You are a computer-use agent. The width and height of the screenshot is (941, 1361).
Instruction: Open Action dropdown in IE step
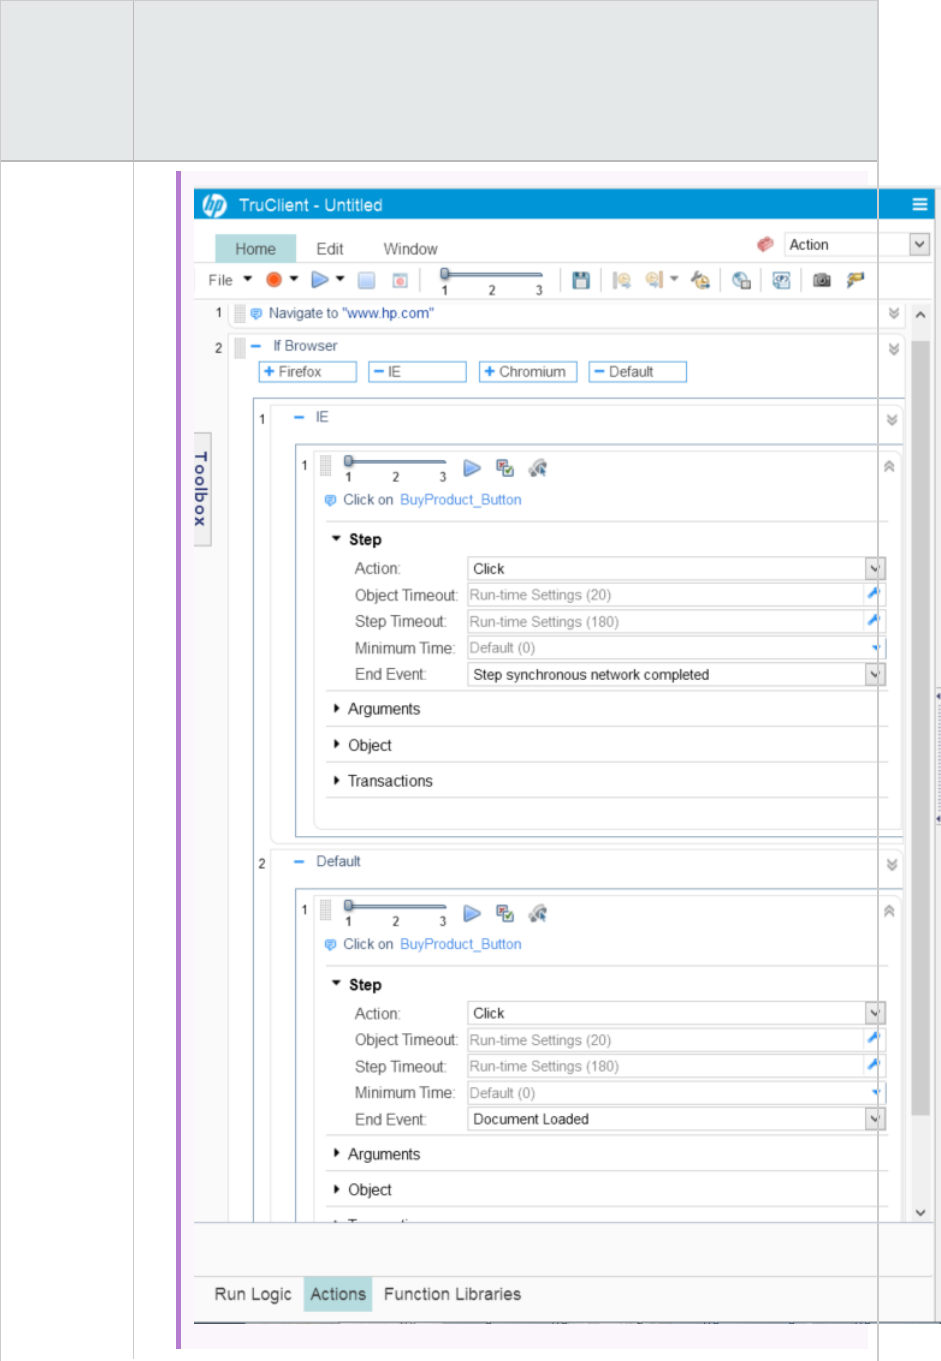(x=875, y=568)
